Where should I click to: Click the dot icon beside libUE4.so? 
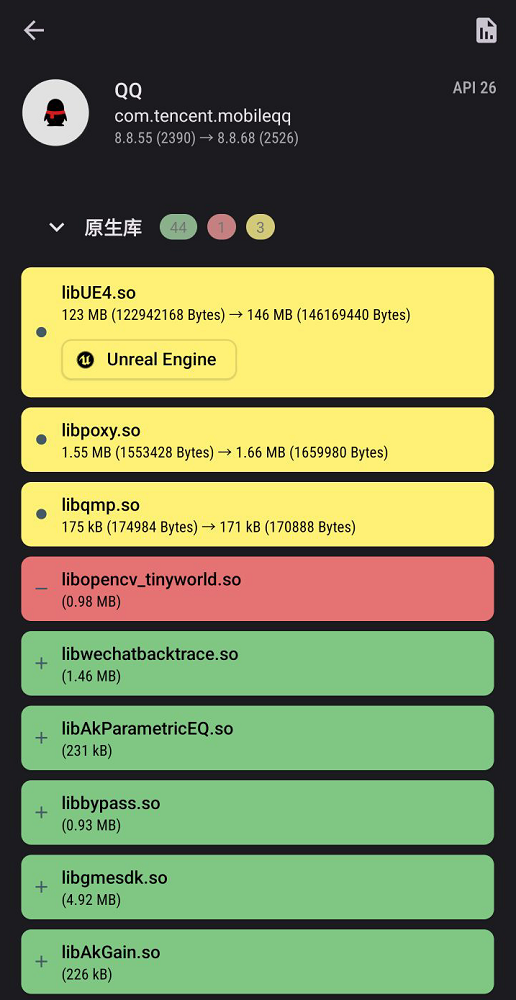[41, 332]
